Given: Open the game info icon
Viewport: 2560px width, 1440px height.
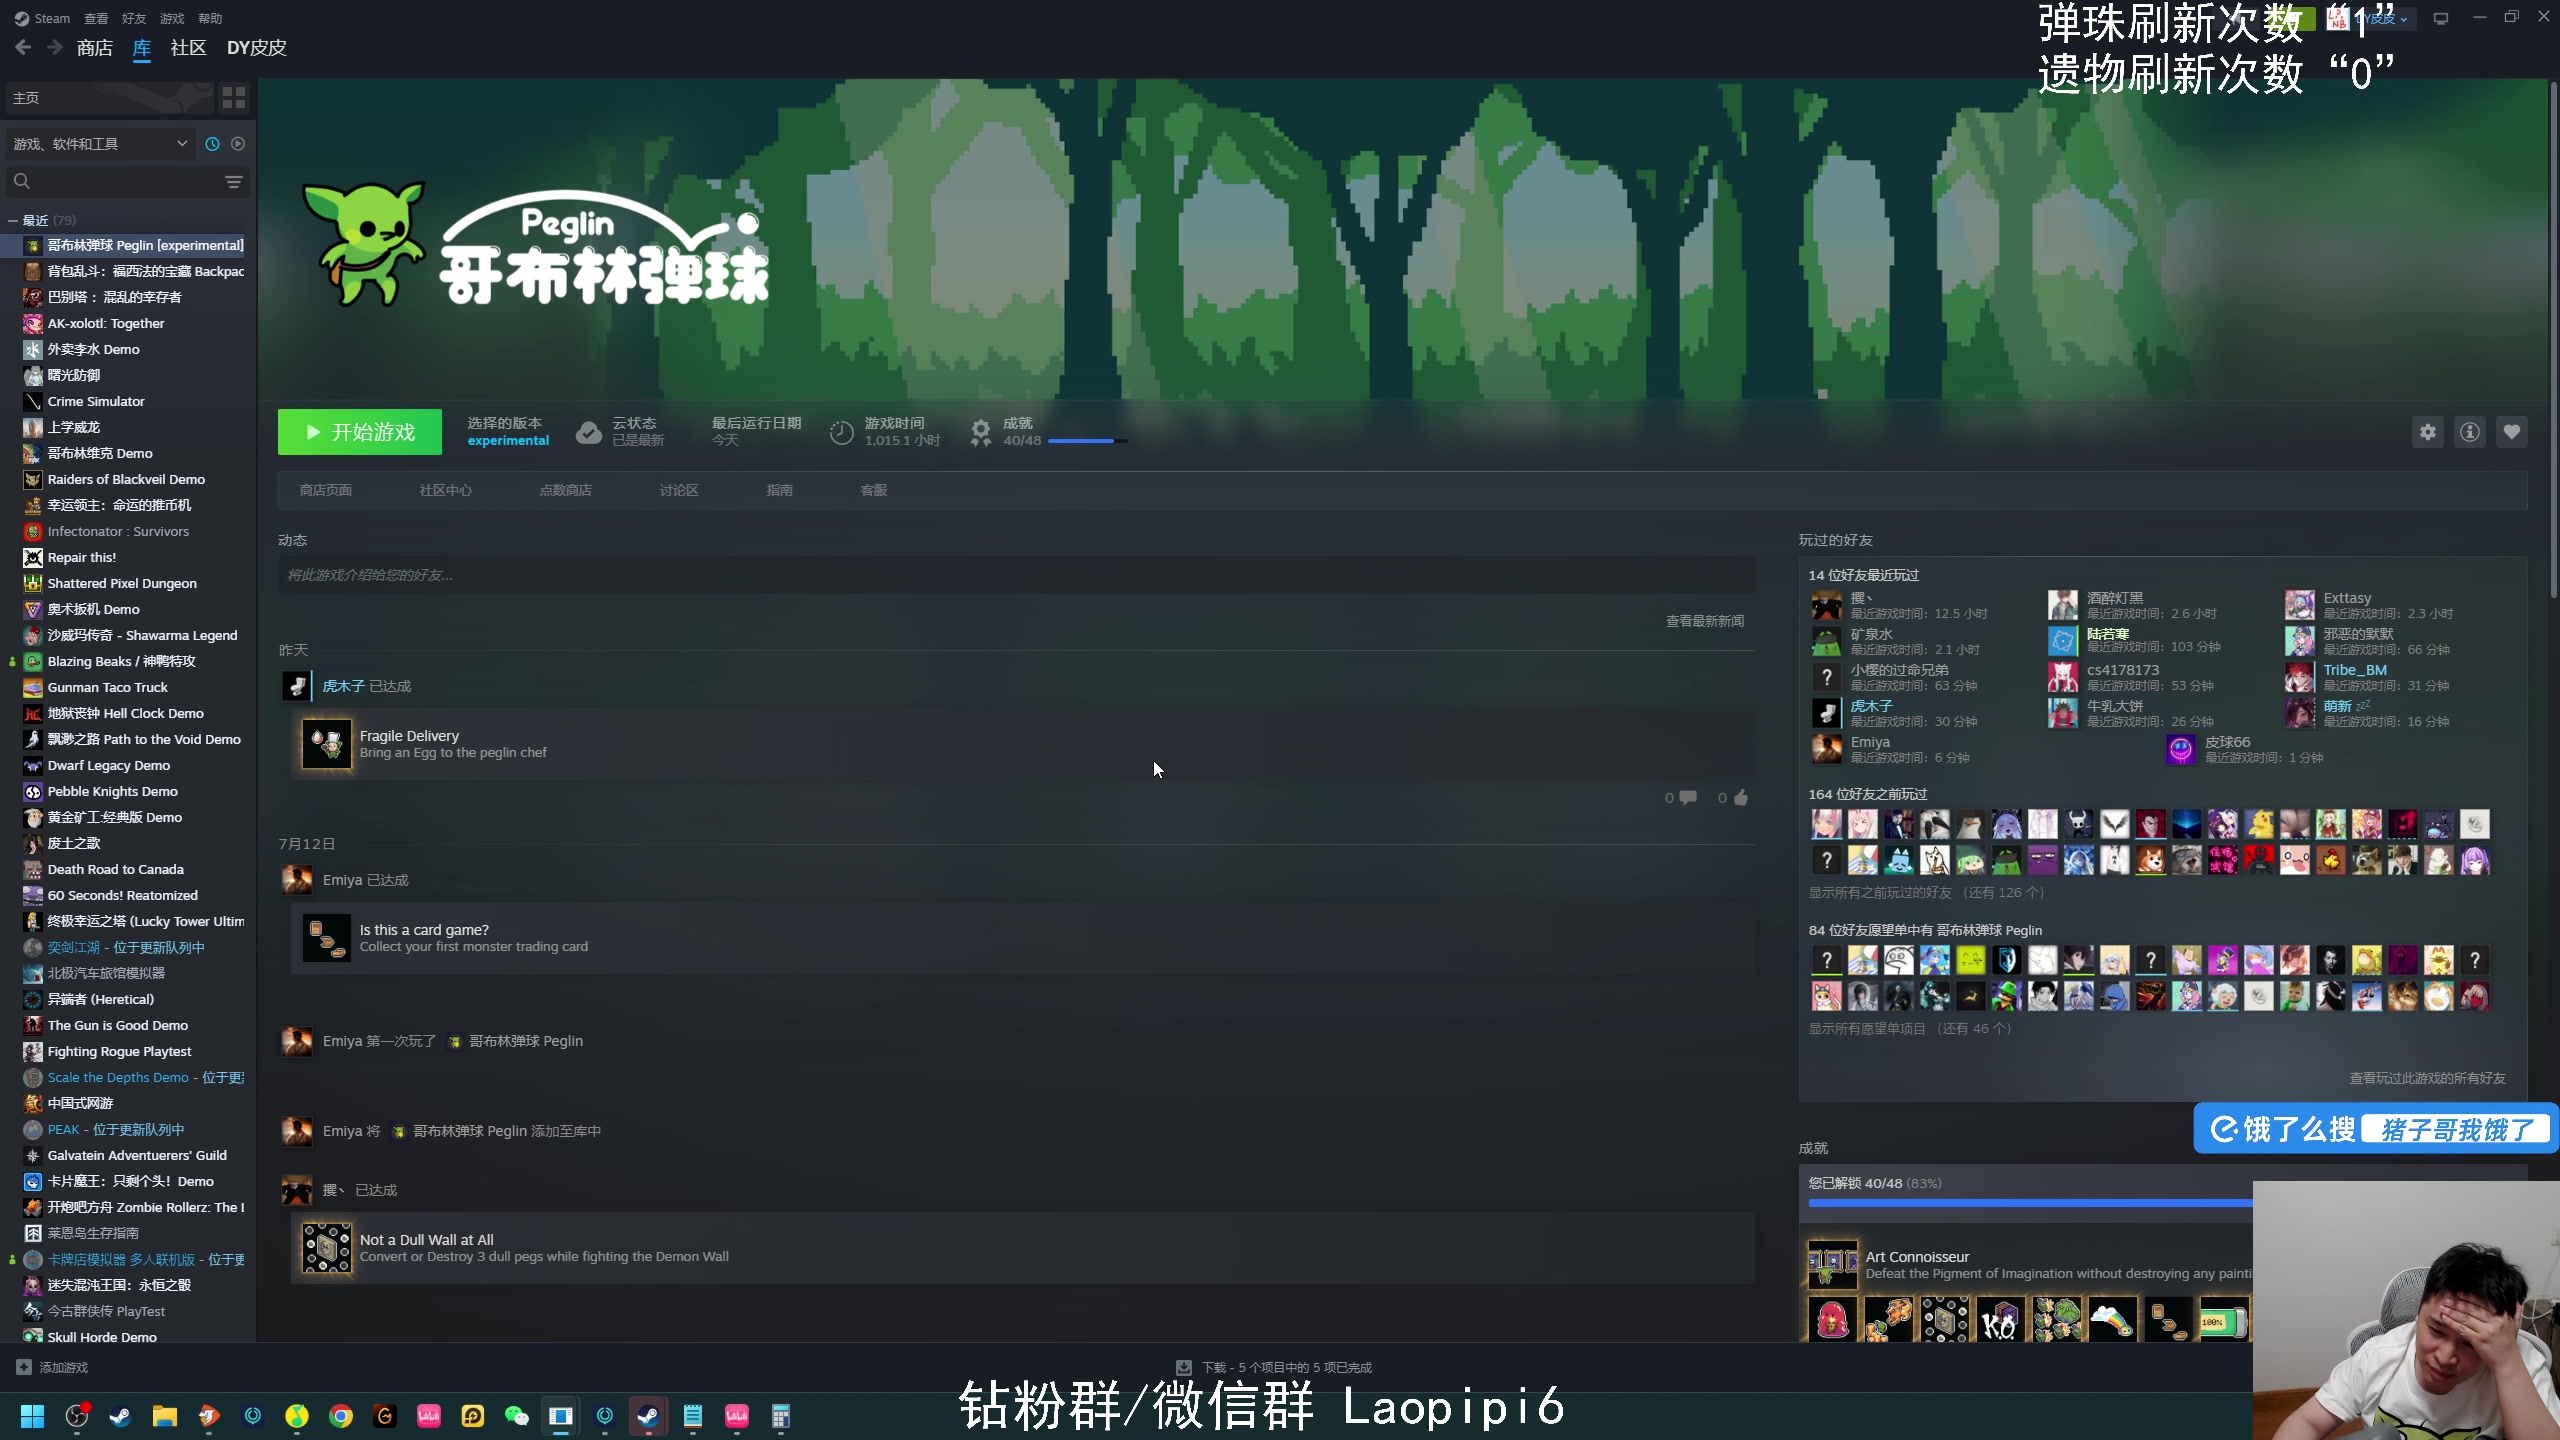Looking at the screenshot, I should [2470, 432].
